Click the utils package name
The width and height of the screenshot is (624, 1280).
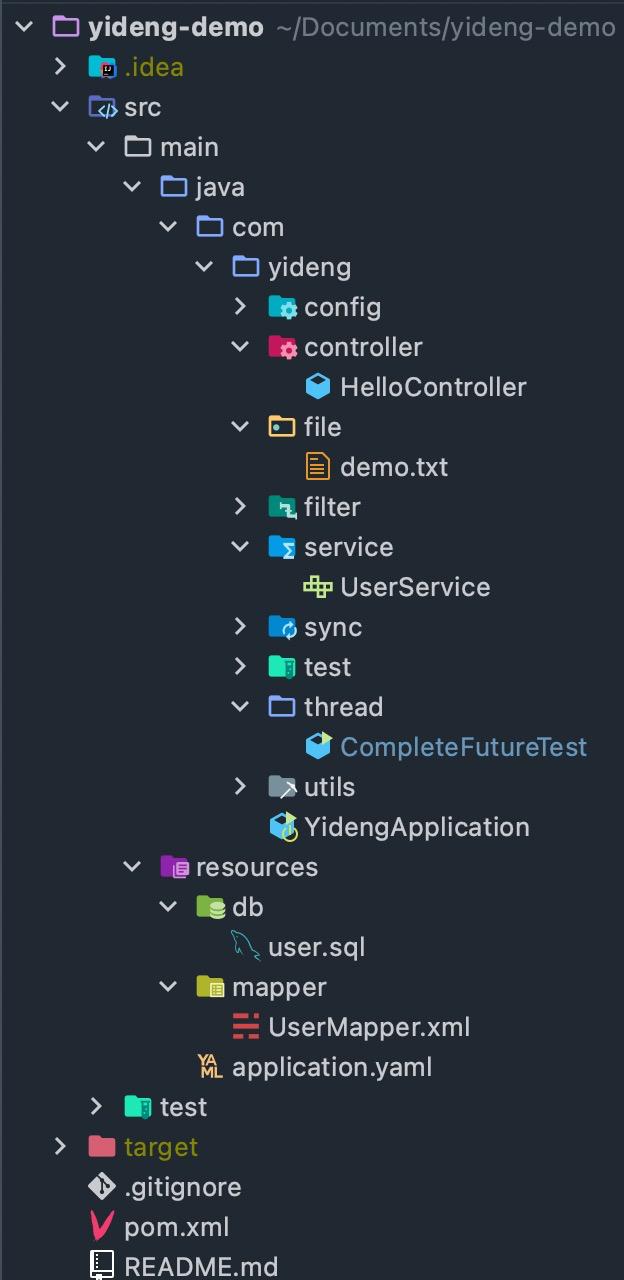pos(332,786)
